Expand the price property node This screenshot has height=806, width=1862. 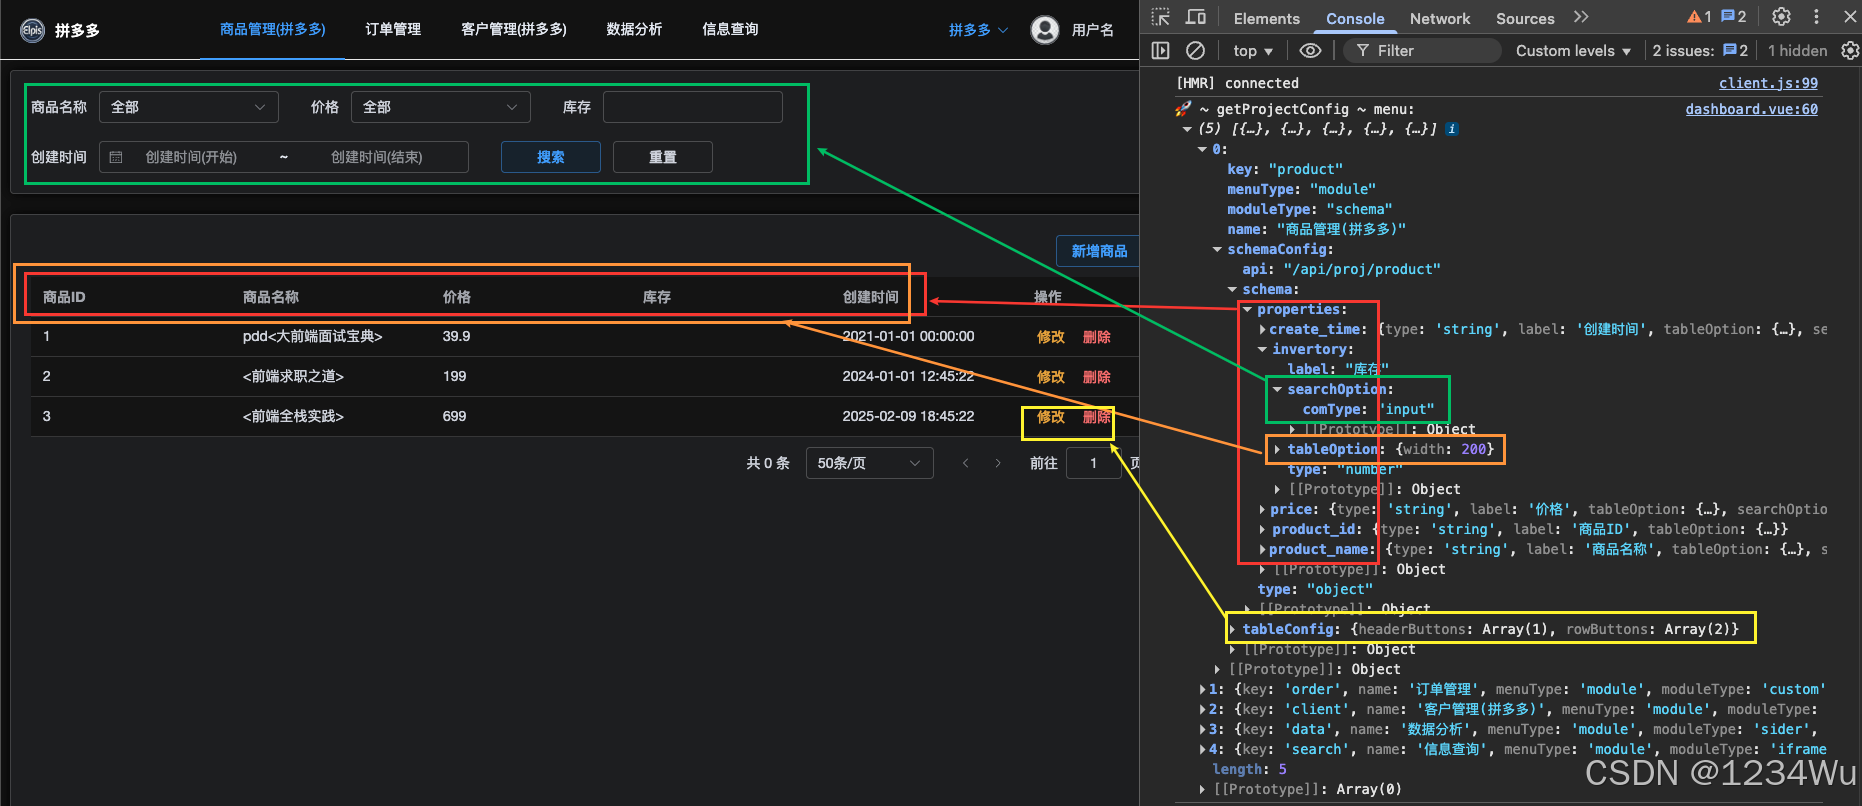(1263, 509)
